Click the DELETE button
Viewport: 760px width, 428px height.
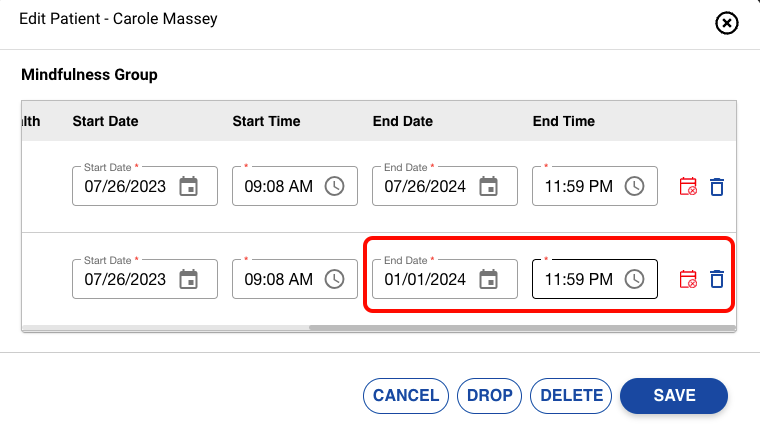571,395
